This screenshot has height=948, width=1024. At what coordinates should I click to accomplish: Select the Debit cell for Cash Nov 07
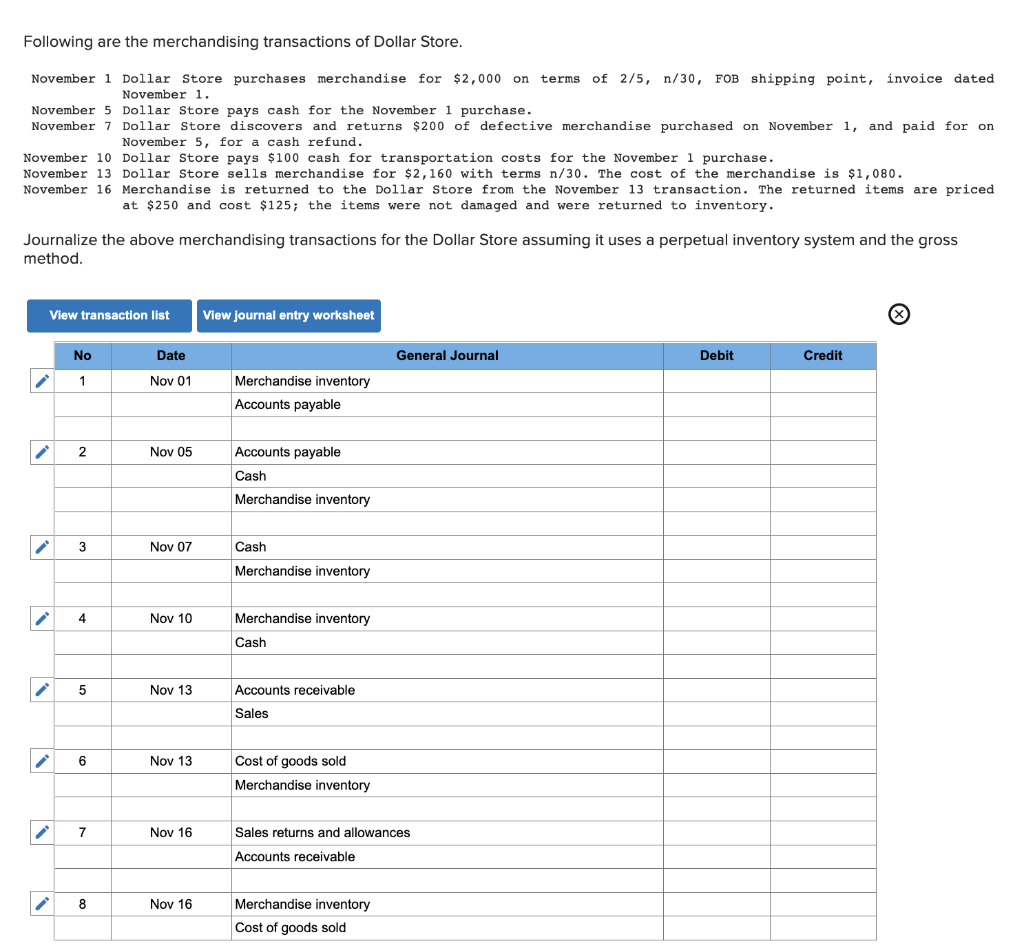point(716,547)
